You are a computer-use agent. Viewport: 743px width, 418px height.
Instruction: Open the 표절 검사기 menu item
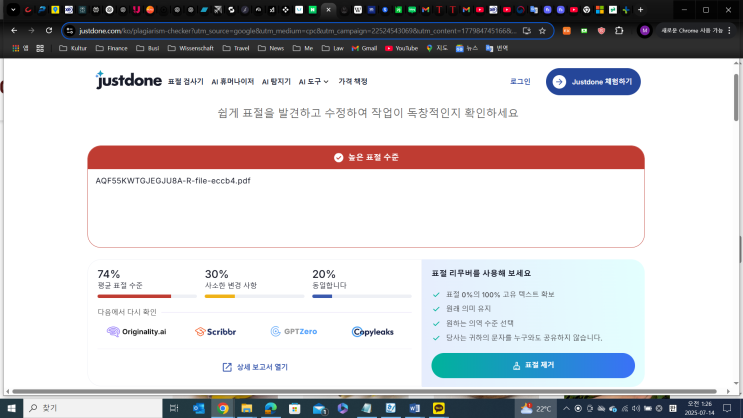tap(186, 82)
